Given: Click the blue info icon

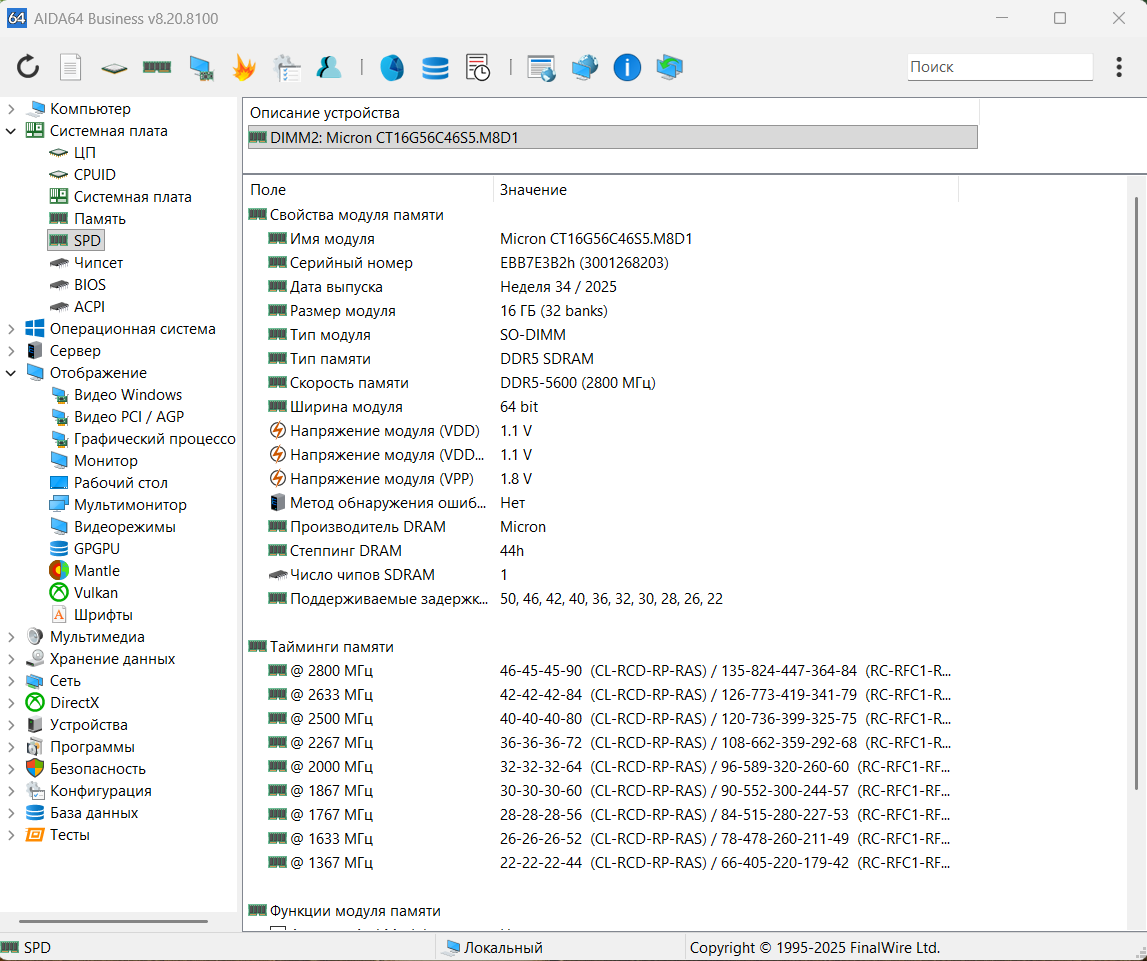Looking at the screenshot, I should 627,67.
